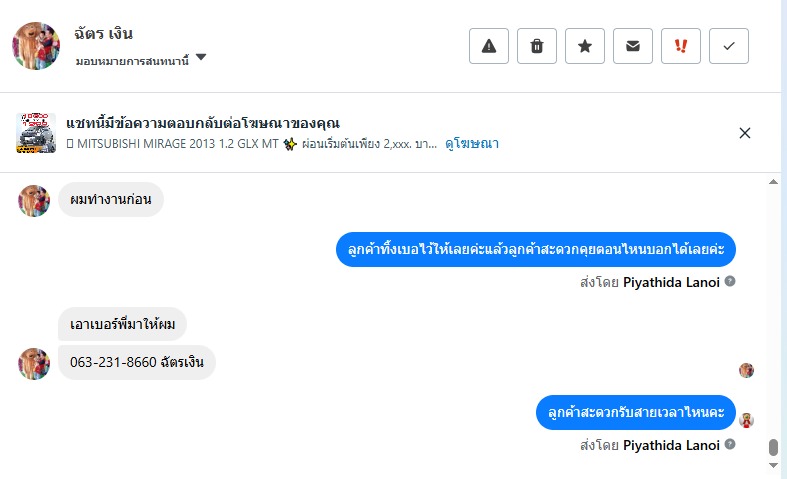Click the seen-by avatar beside phone message

[x=746, y=370]
